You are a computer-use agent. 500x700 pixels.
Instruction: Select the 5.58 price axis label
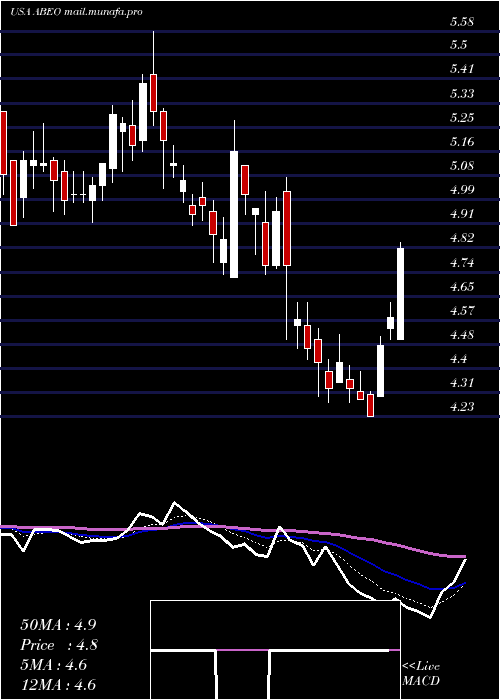click(x=462, y=21)
